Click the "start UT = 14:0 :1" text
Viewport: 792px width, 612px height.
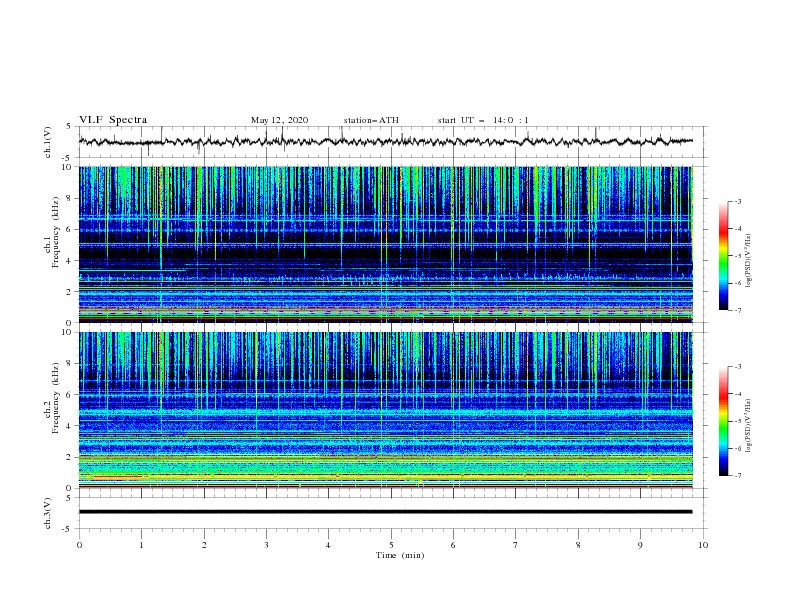pyautogui.click(x=483, y=120)
